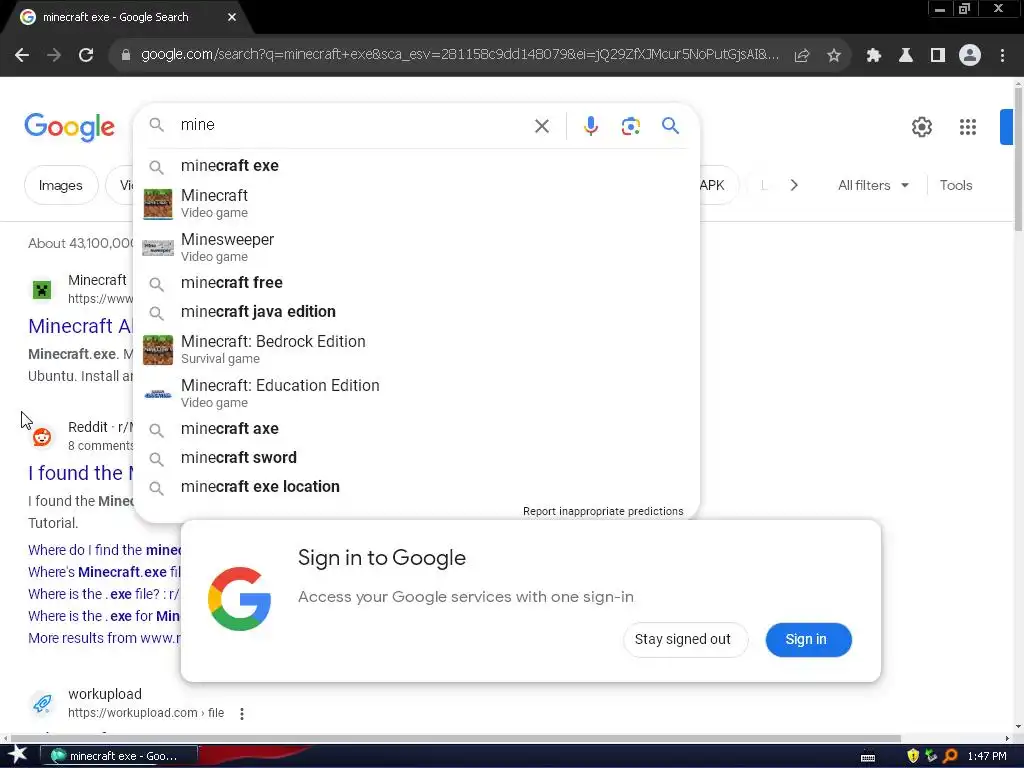Submit search with the blue magnifier icon
1024x768 pixels.
(671, 125)
